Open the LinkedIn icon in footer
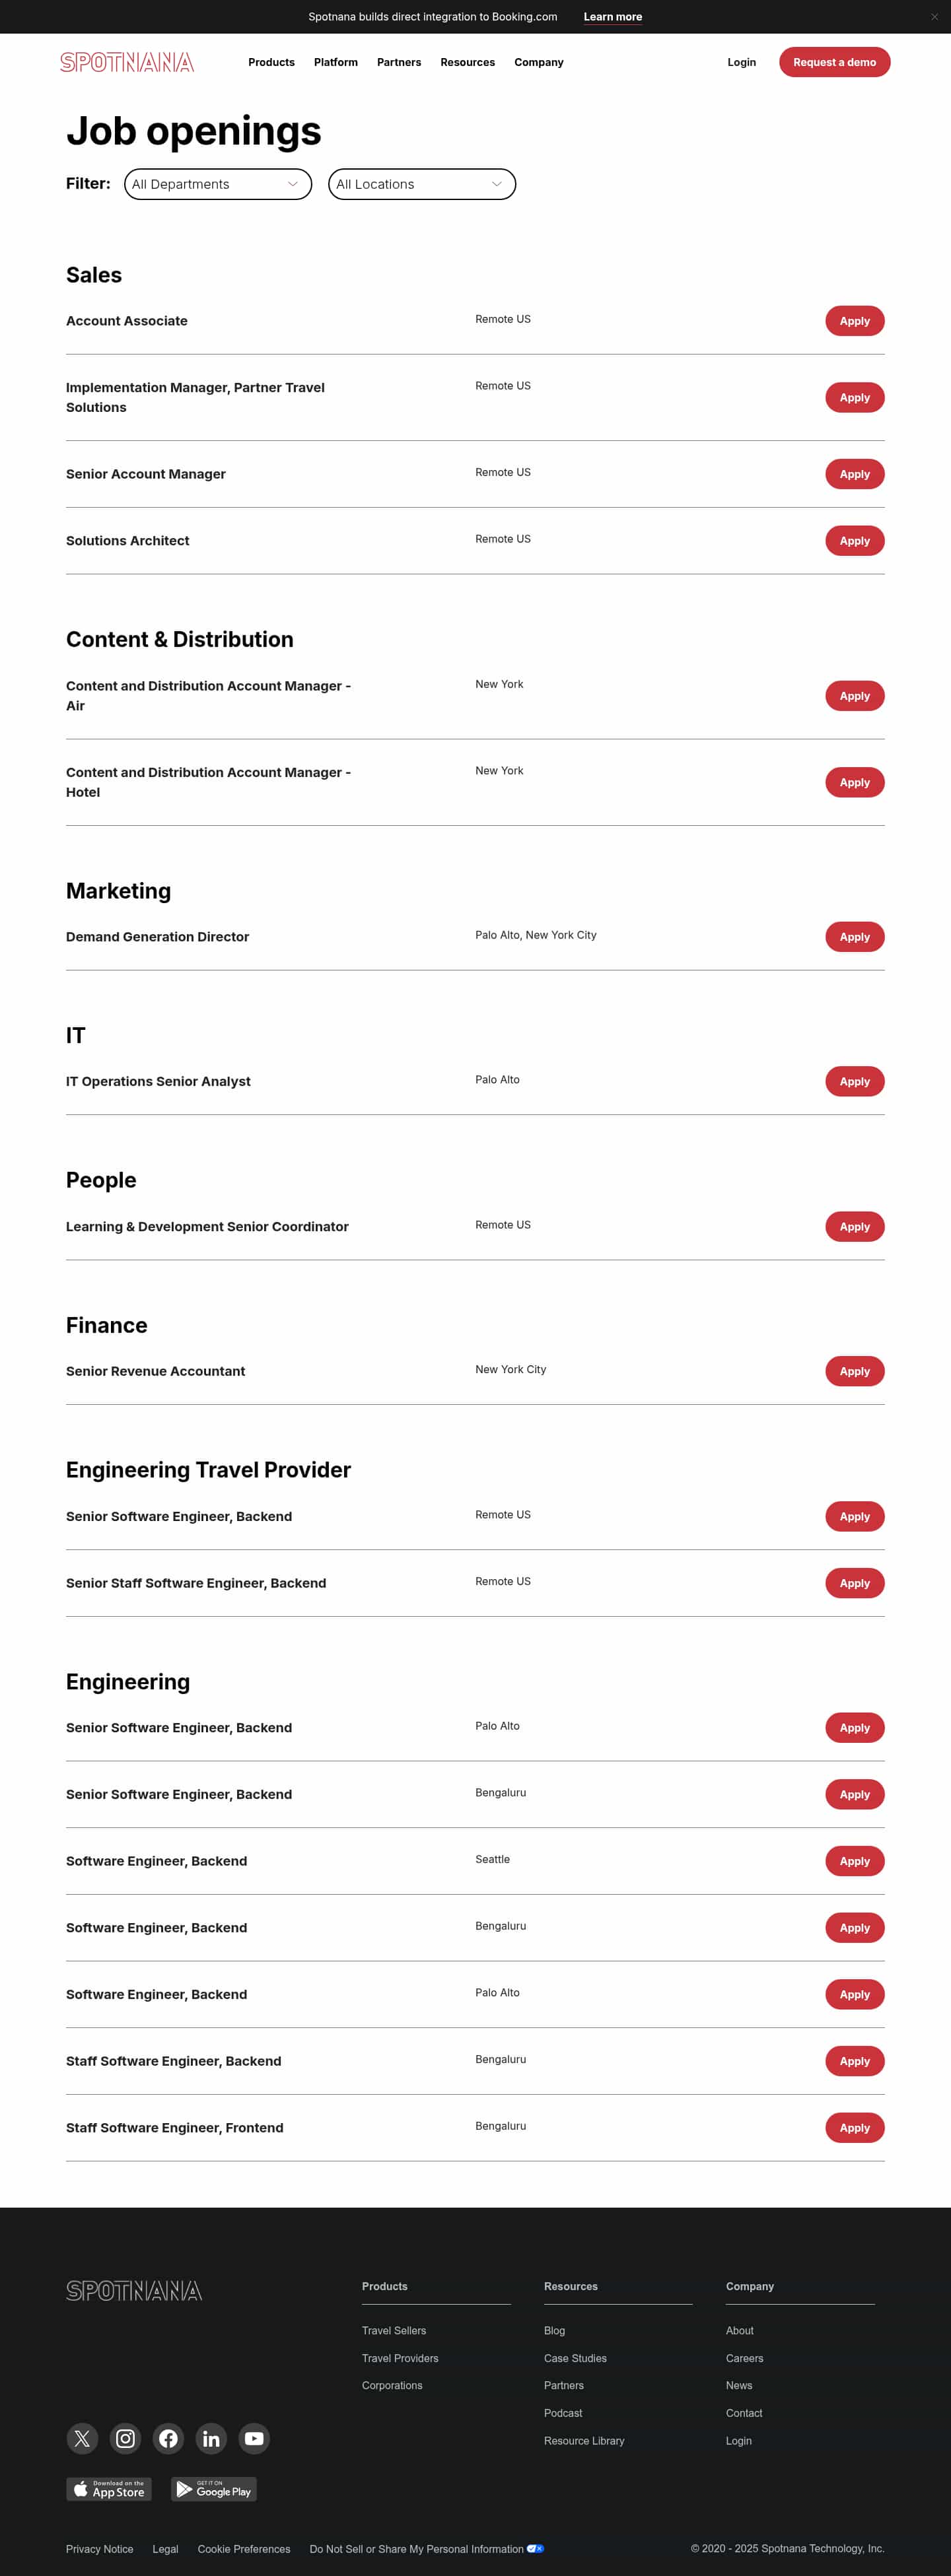This screenshot has height=2576, width=951. (211, 2438)
